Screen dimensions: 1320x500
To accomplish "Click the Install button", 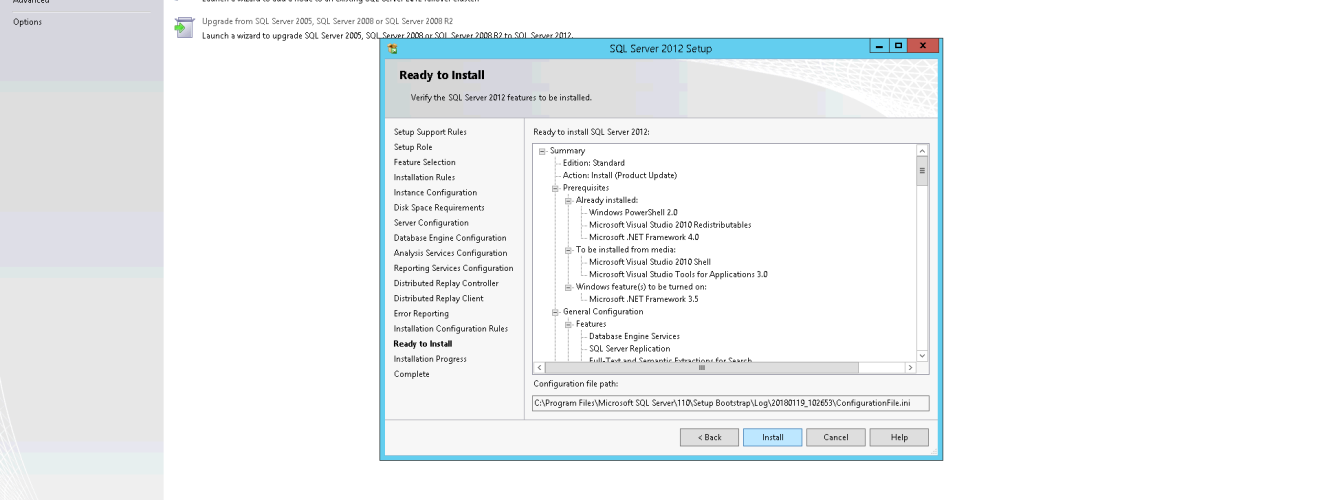I will click(772, 438).
